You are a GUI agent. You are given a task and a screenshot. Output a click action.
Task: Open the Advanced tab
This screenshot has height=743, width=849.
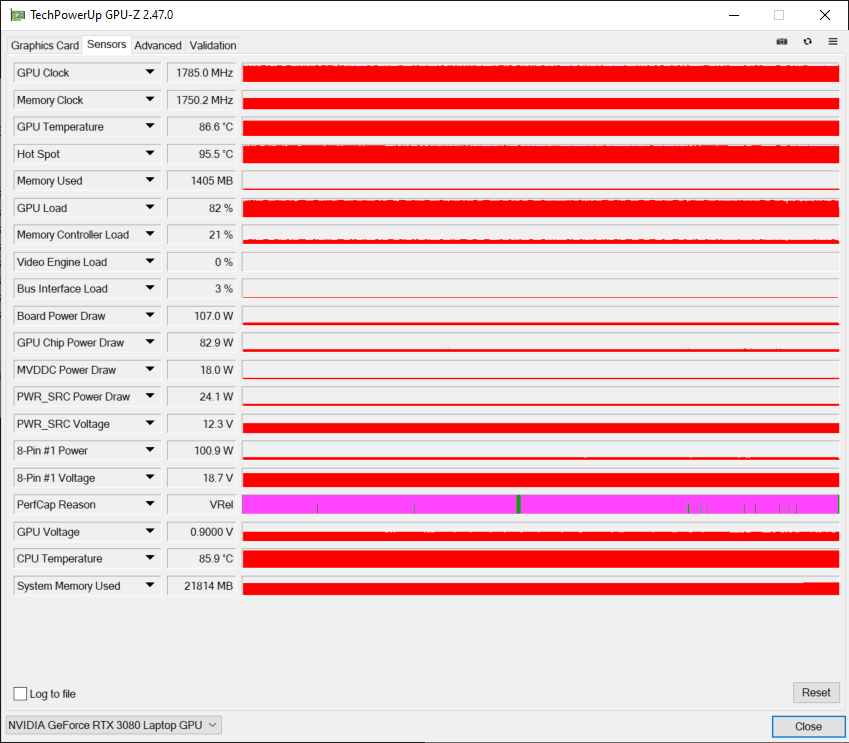[x=158, y=45]
